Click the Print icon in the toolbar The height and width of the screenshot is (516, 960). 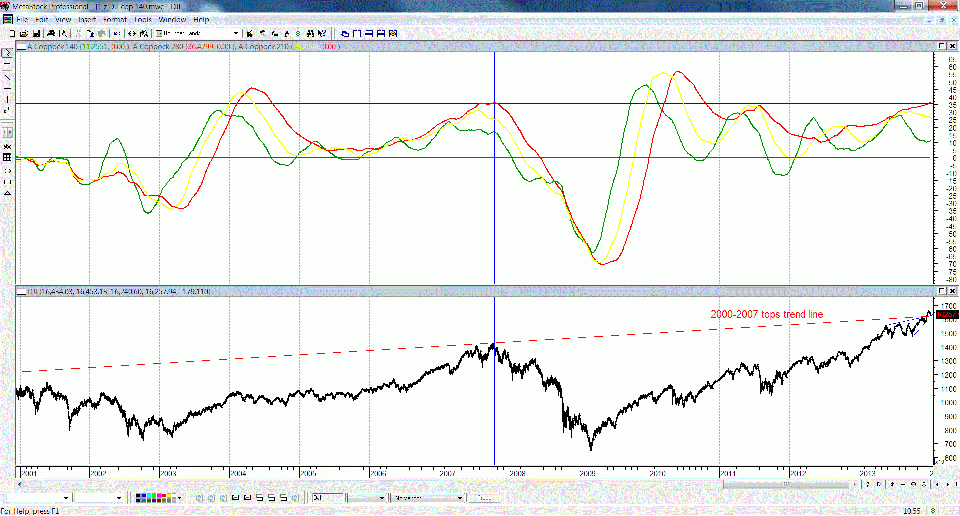51,33
